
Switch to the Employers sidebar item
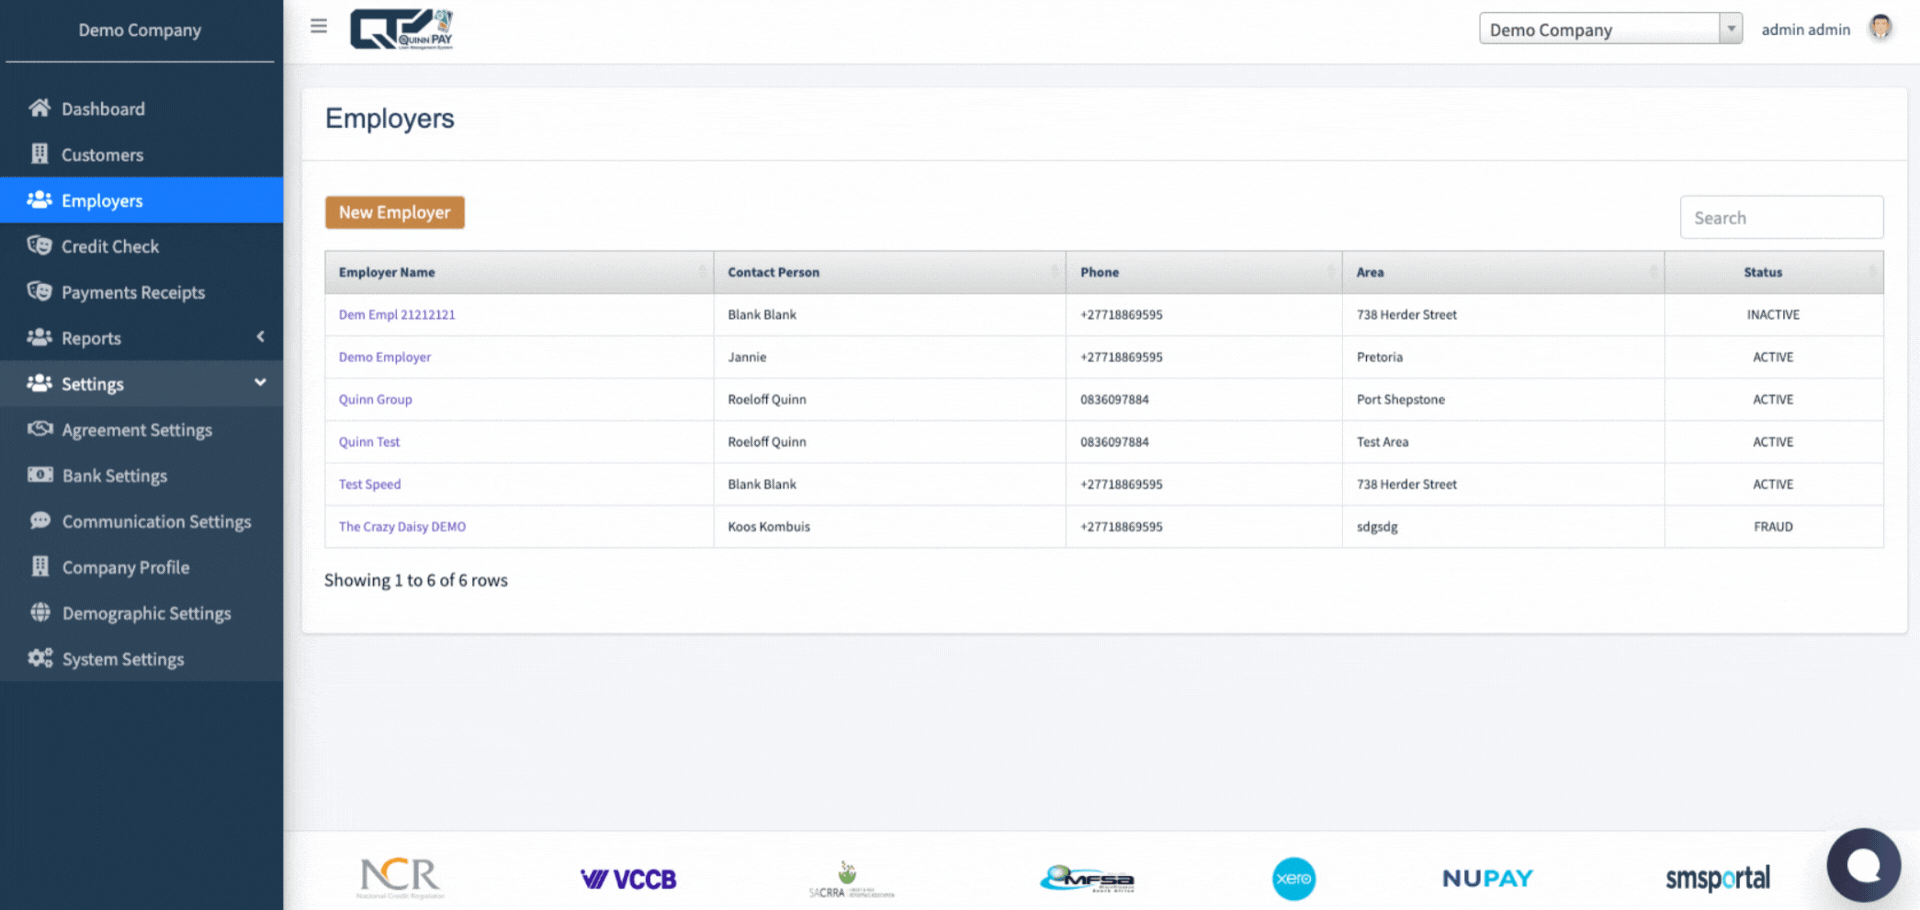pyautogui.click(x=103, y=200)
